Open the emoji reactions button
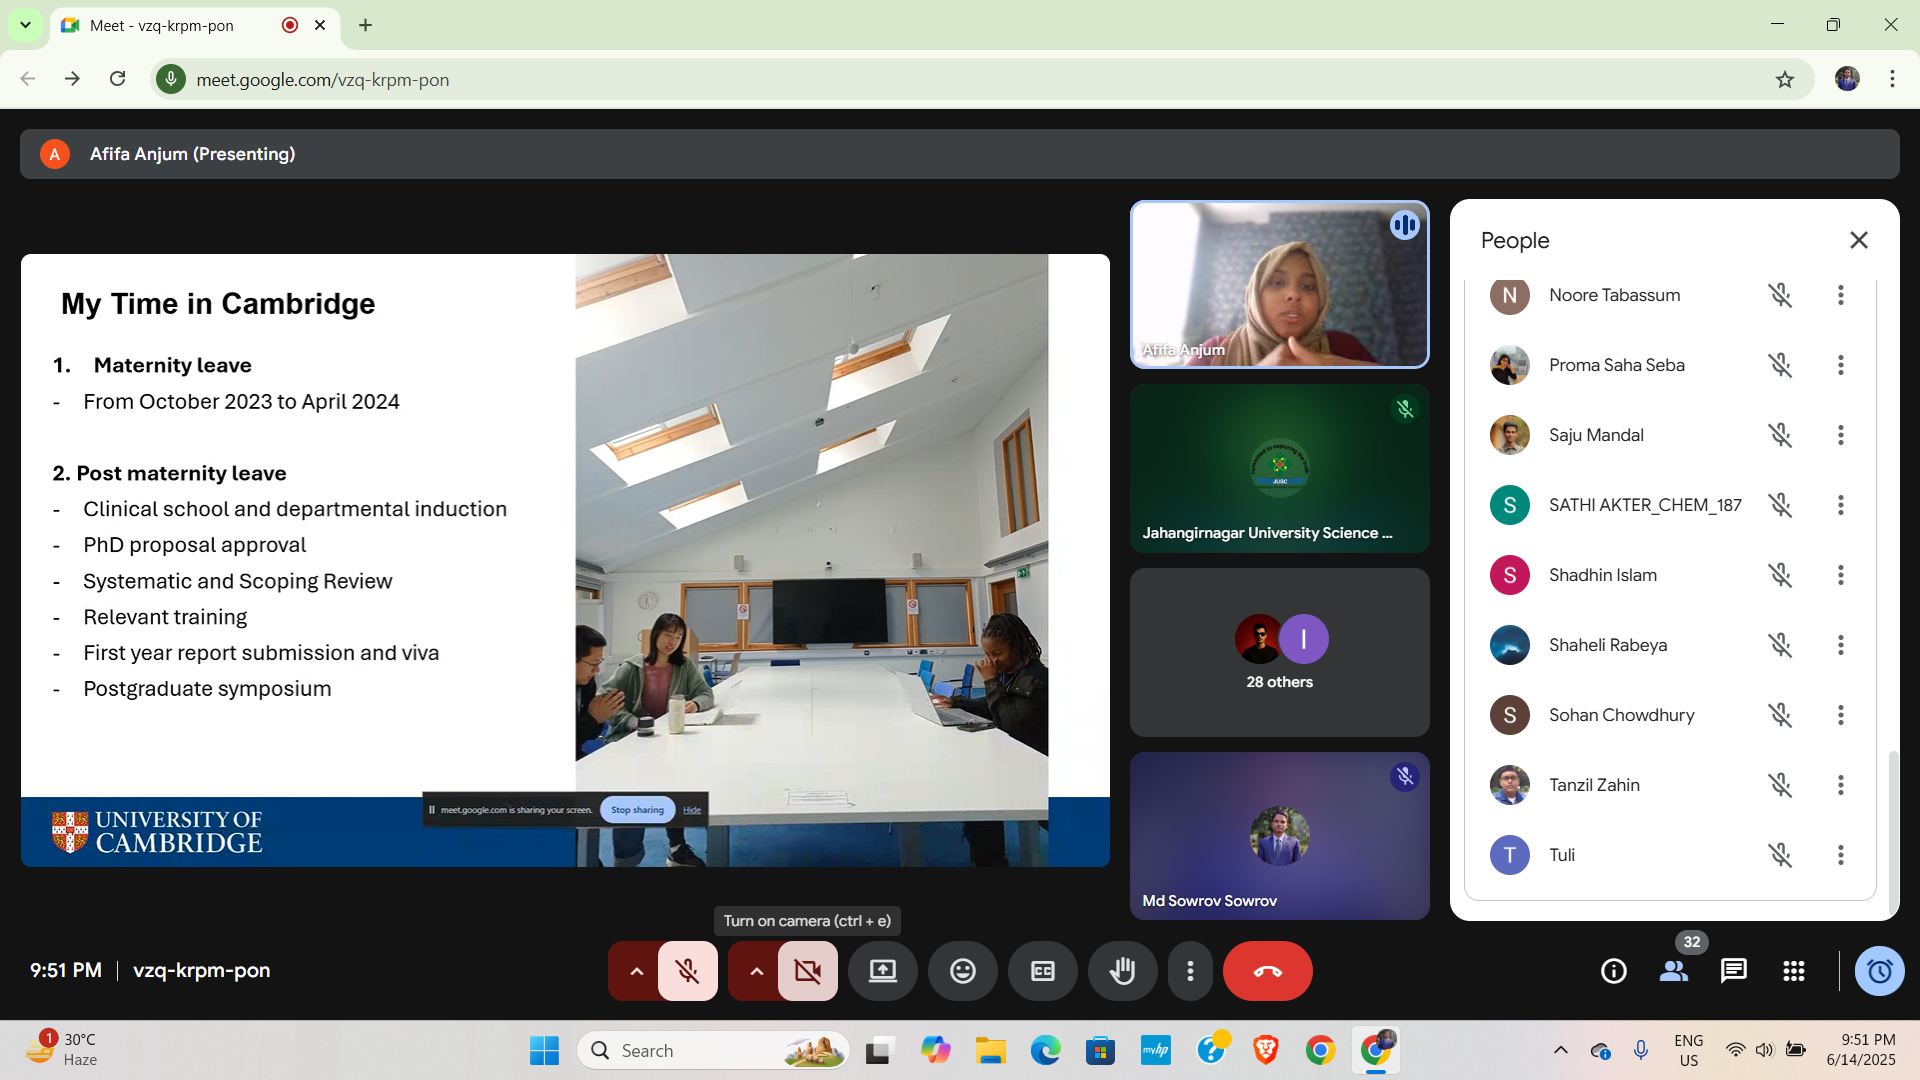 962,971
